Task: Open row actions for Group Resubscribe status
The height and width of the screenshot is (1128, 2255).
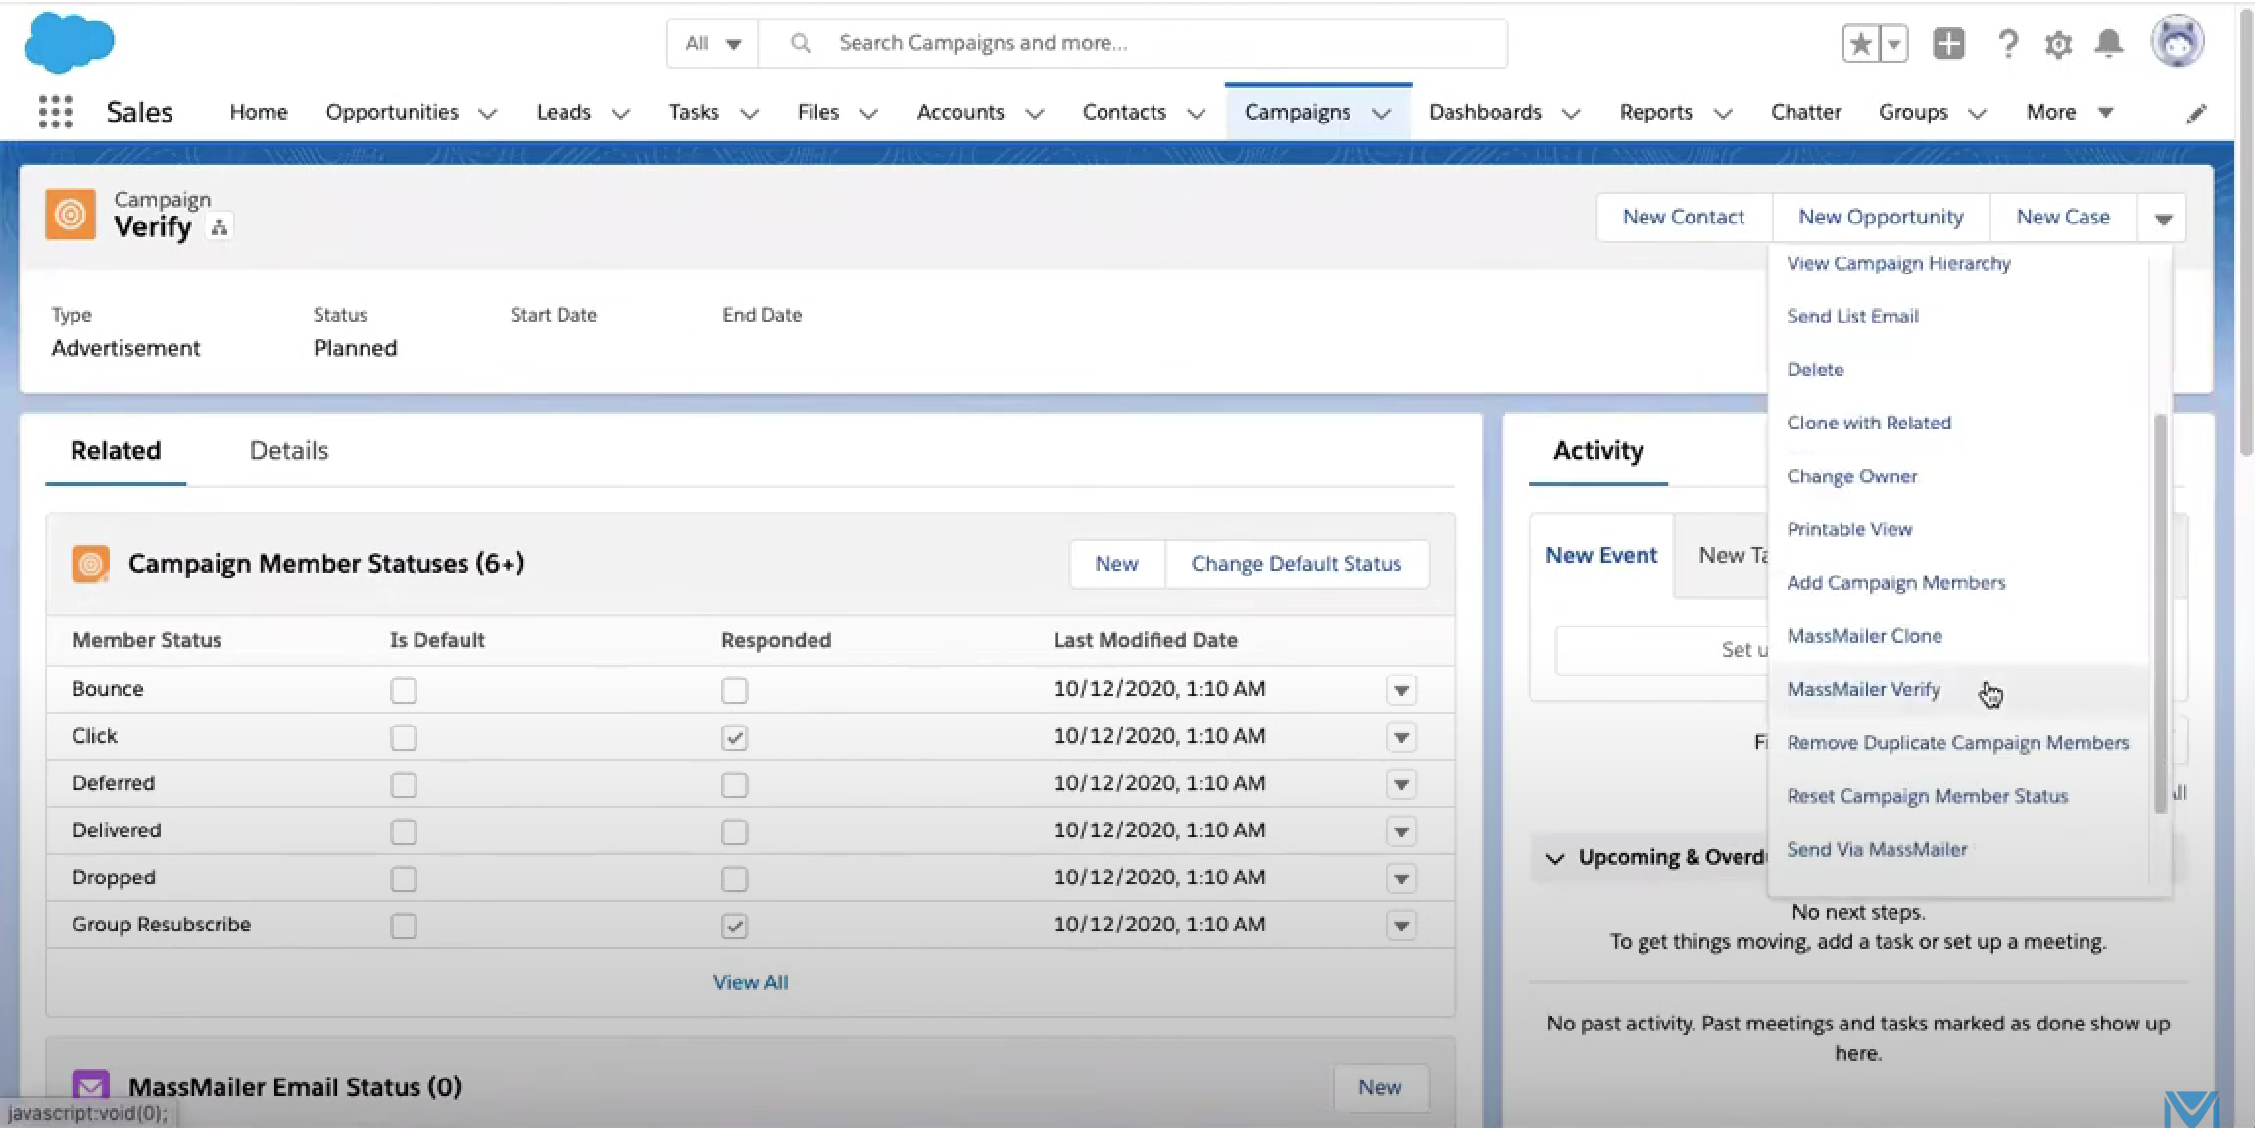Action: point(1401,926)
